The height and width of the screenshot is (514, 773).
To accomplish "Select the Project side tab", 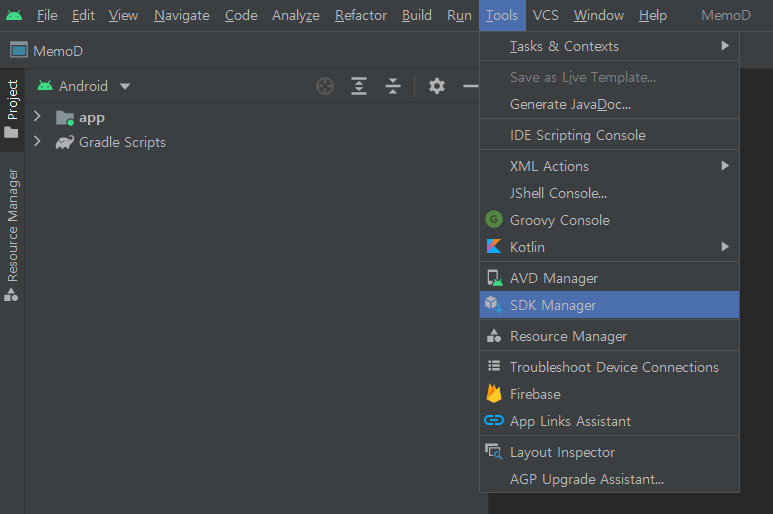I will point(12,109).
